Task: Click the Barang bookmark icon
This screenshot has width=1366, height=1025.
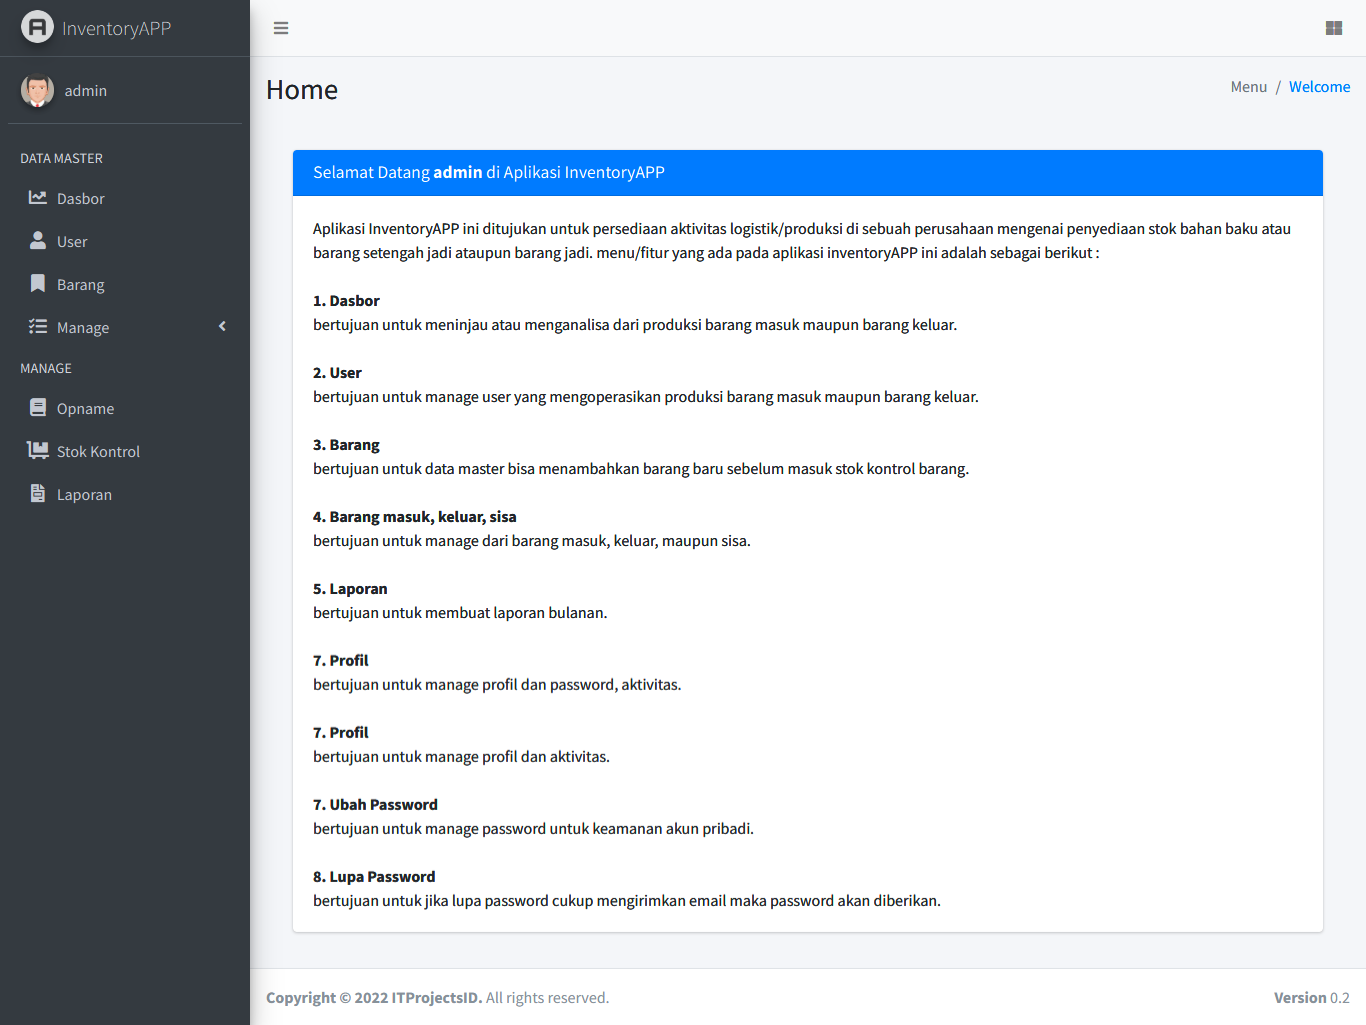Action: coord(38,284)
